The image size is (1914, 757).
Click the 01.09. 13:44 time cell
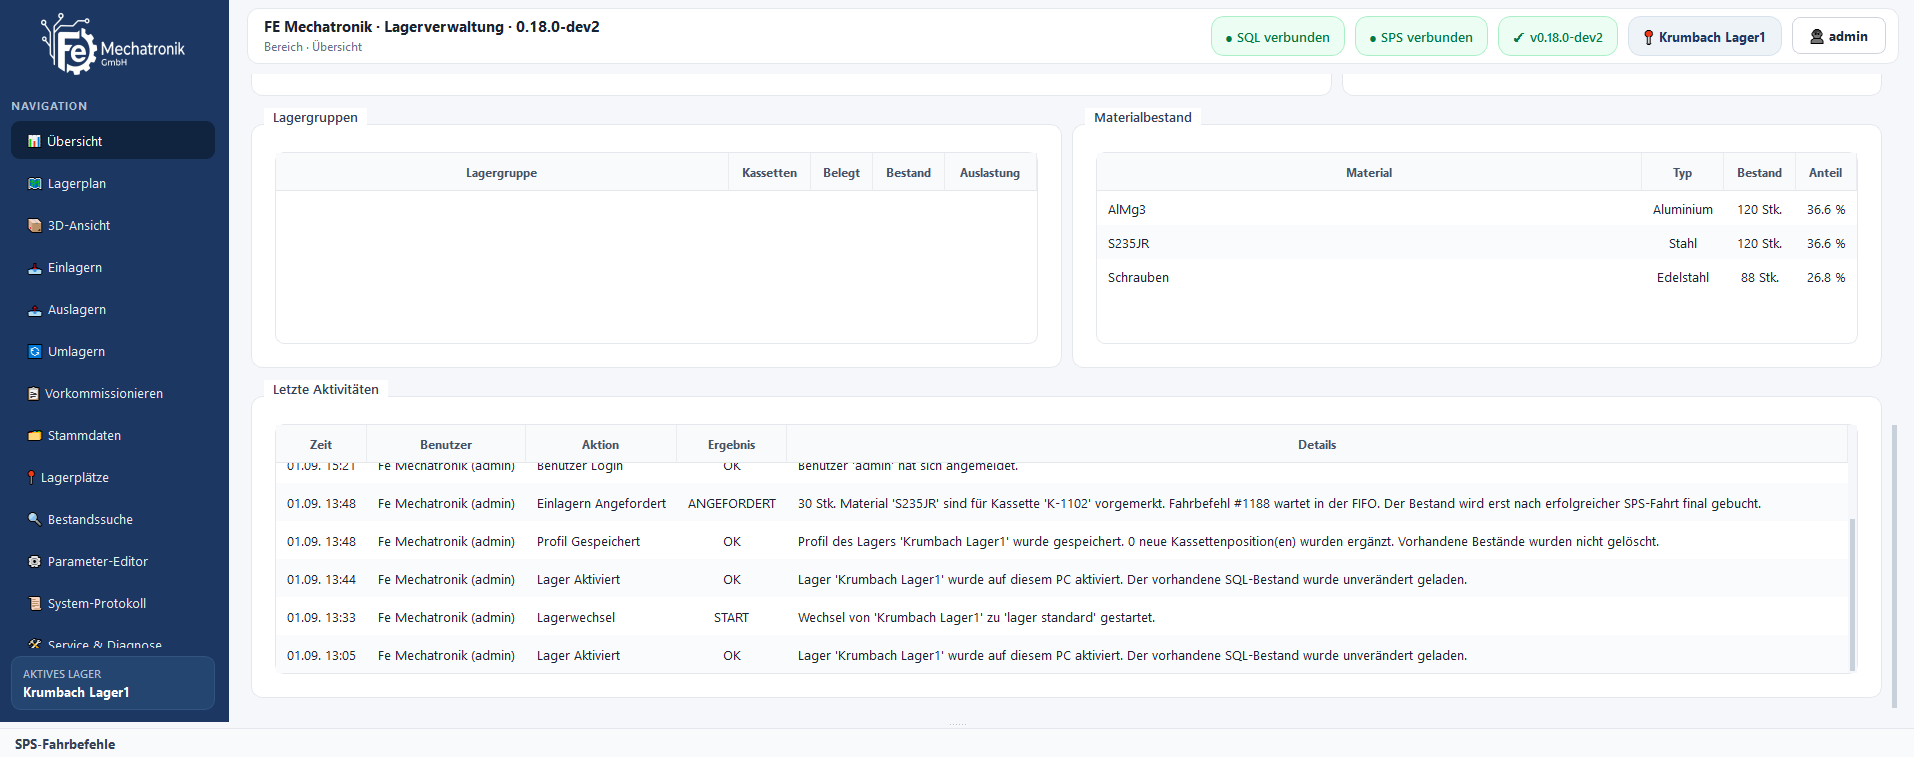321,580
